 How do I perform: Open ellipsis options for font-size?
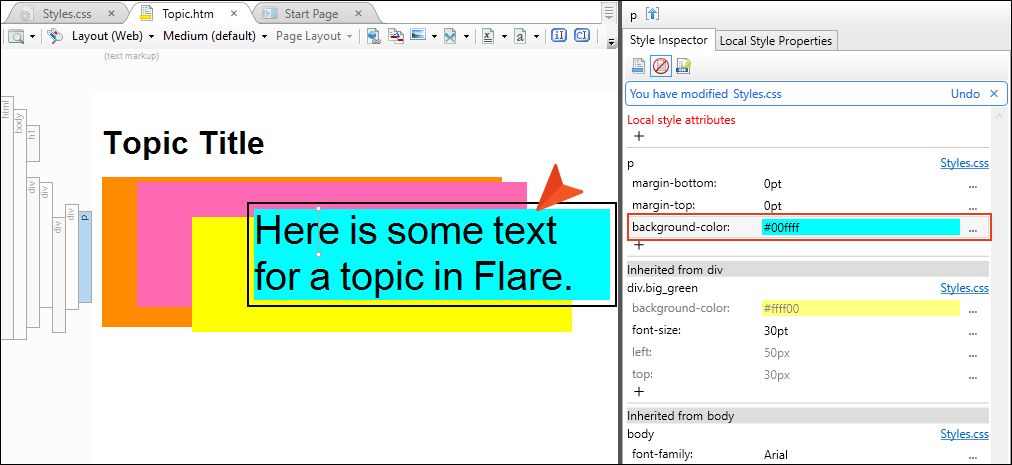click(973, 332)
